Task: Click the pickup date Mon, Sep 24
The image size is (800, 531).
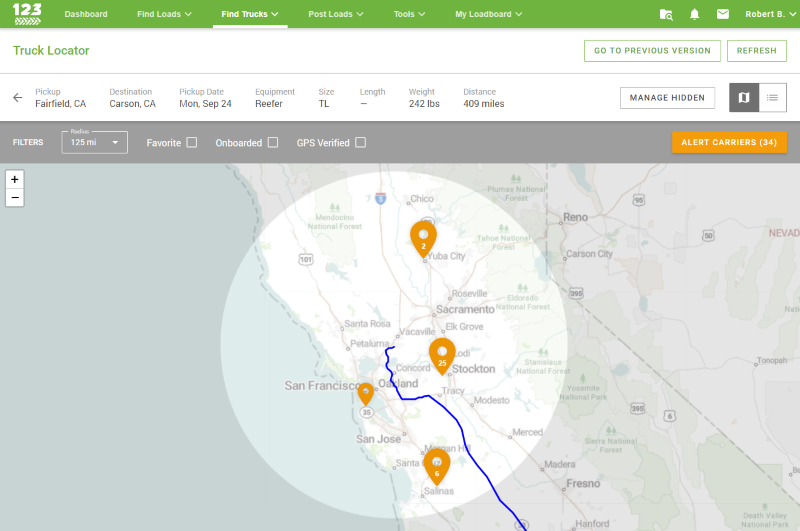Action: point(205,104)
